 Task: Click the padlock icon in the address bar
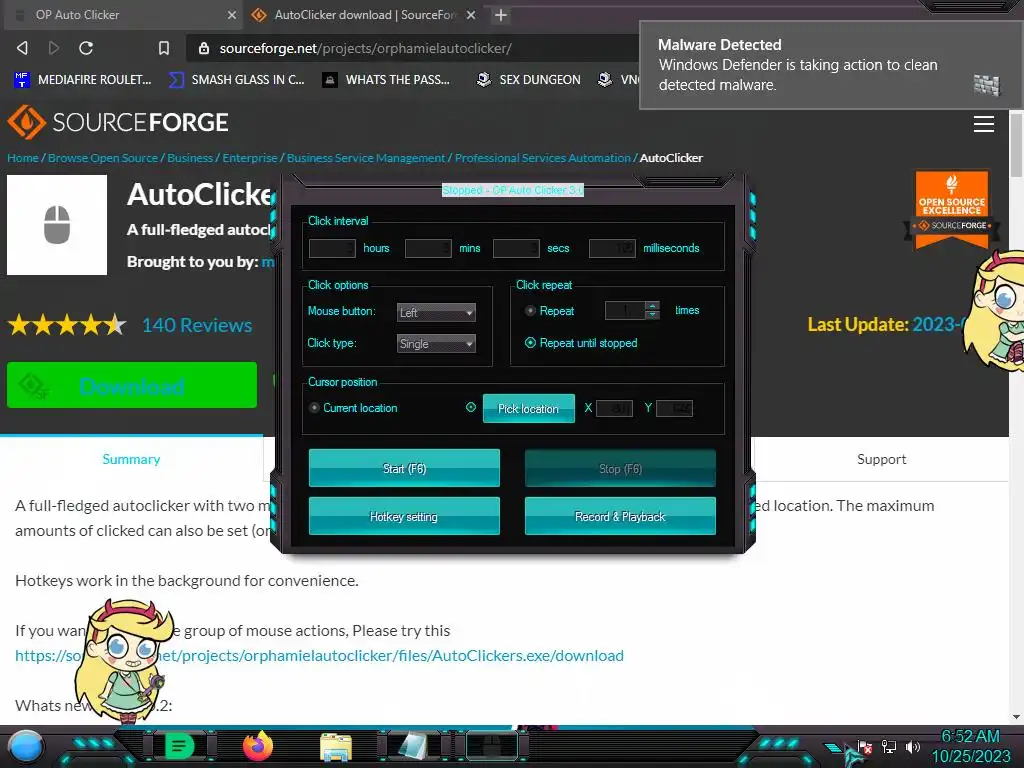pos(204,48)
